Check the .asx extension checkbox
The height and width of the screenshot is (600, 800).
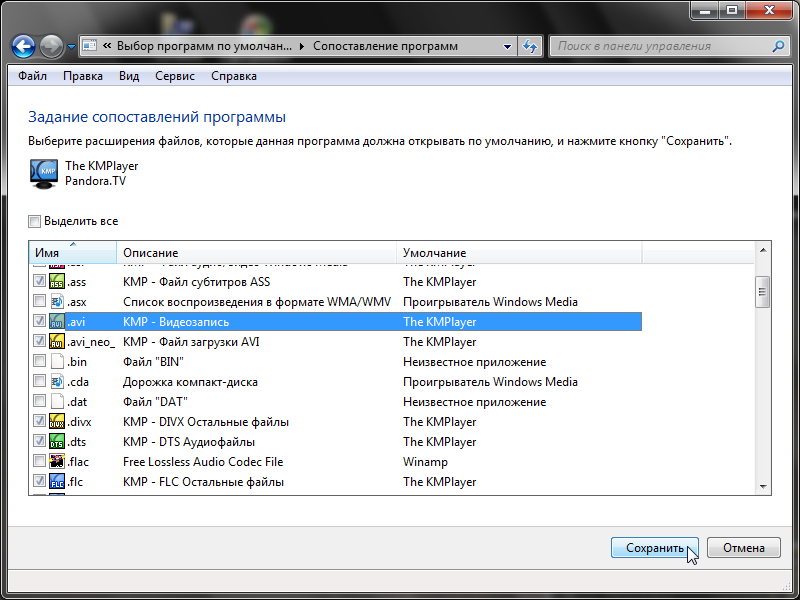(39, 301)
